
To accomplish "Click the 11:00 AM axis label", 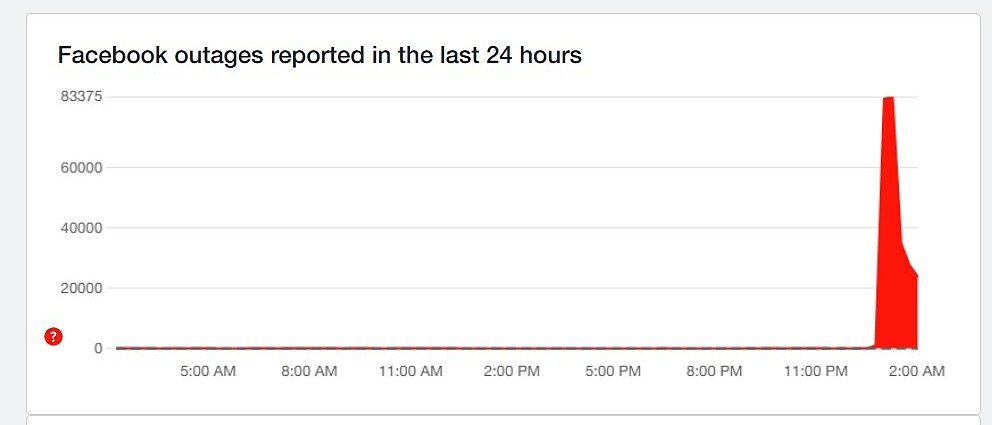I will [410, 372].
